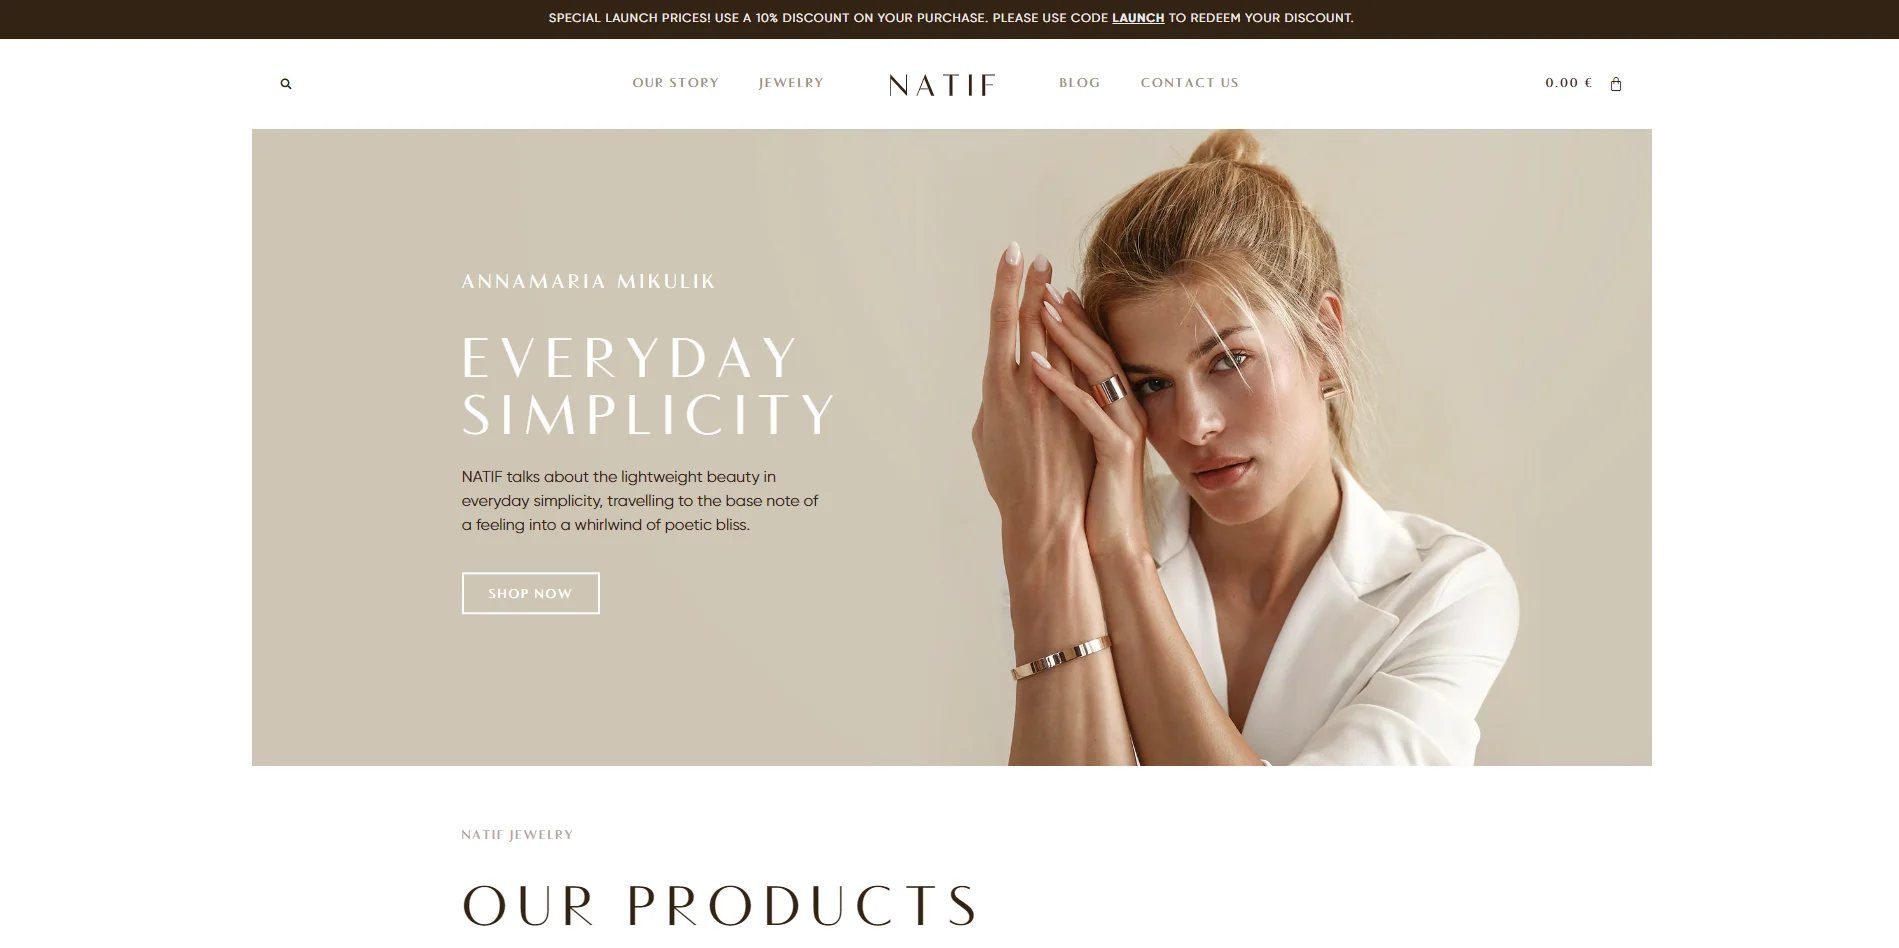
Task: Open the shopping bag cart icon
Action: pos(1616,84)
